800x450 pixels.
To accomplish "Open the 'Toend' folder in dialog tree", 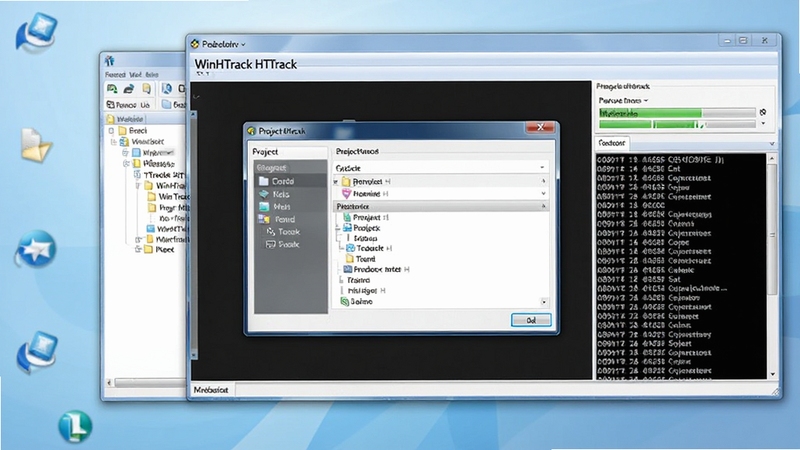I will (361, 259).
